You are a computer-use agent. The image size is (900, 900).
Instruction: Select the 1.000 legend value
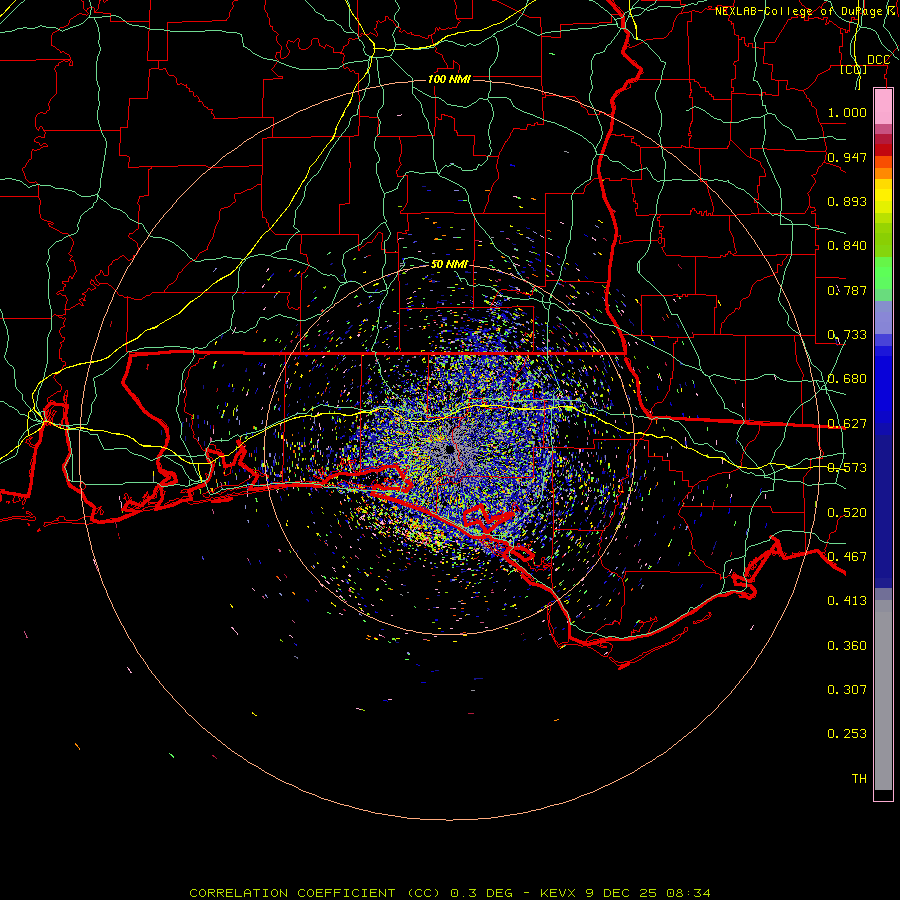tap(847, 112)
